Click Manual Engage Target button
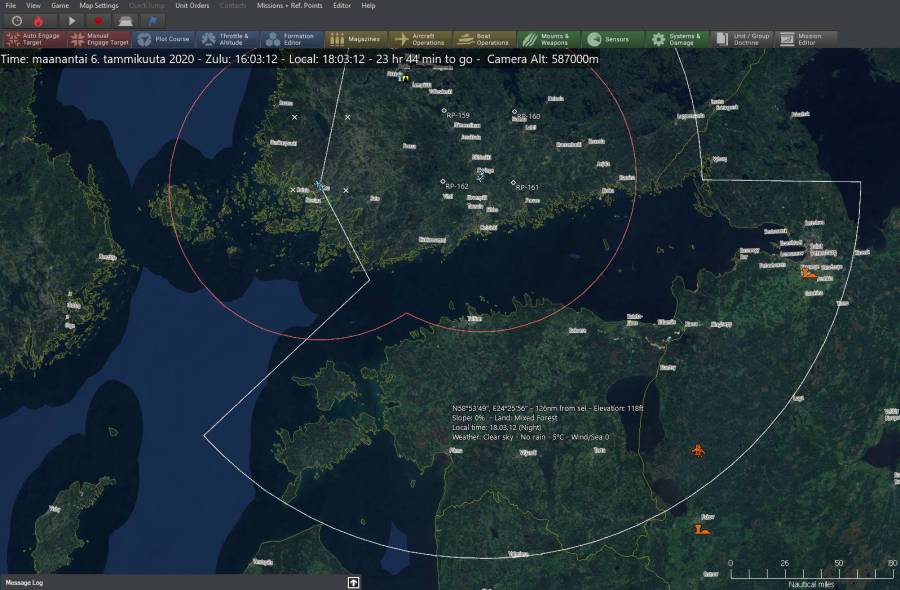 tap(99, 39)
